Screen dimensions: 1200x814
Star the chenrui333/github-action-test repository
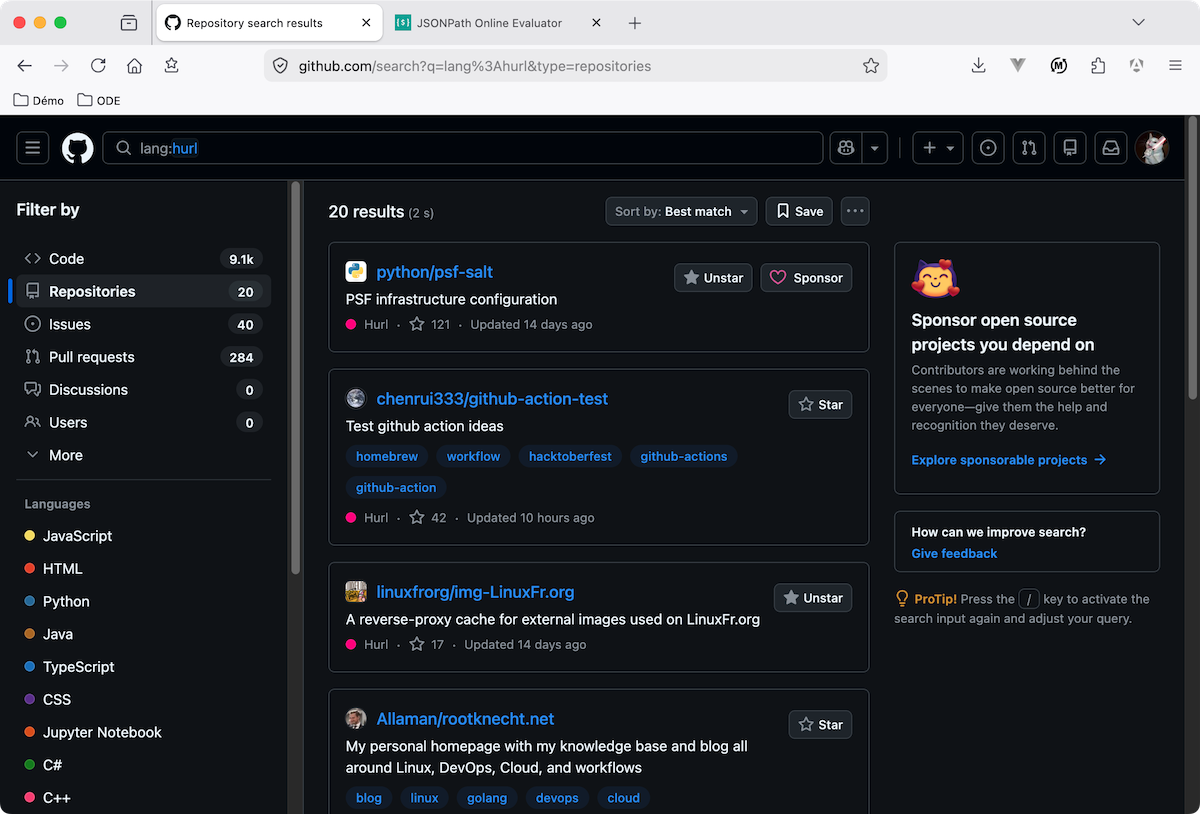coord(820,404)
